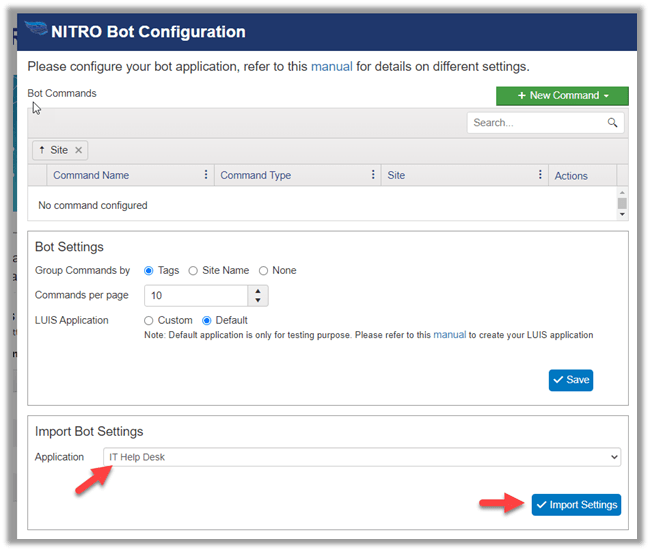
Task: Select Site Name grouping radio button
Action: point(193,271)
